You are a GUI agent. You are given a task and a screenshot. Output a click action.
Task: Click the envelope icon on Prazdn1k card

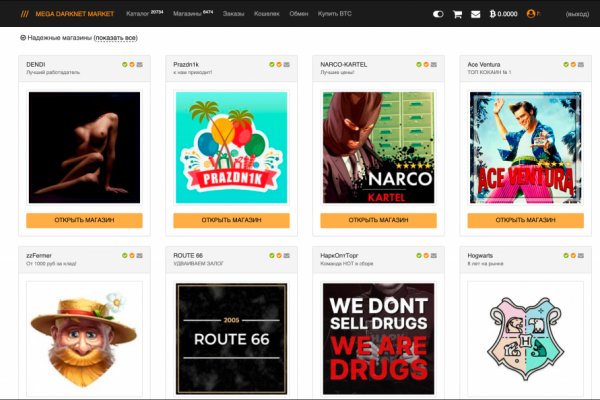pos(286,64)
